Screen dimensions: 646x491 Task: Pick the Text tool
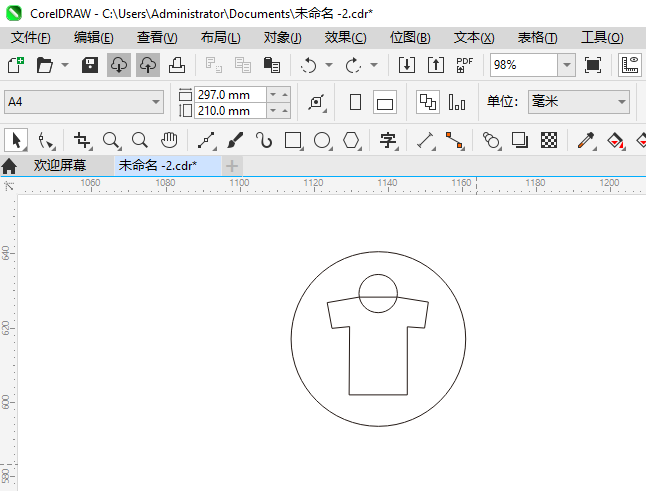pos(388,140)
